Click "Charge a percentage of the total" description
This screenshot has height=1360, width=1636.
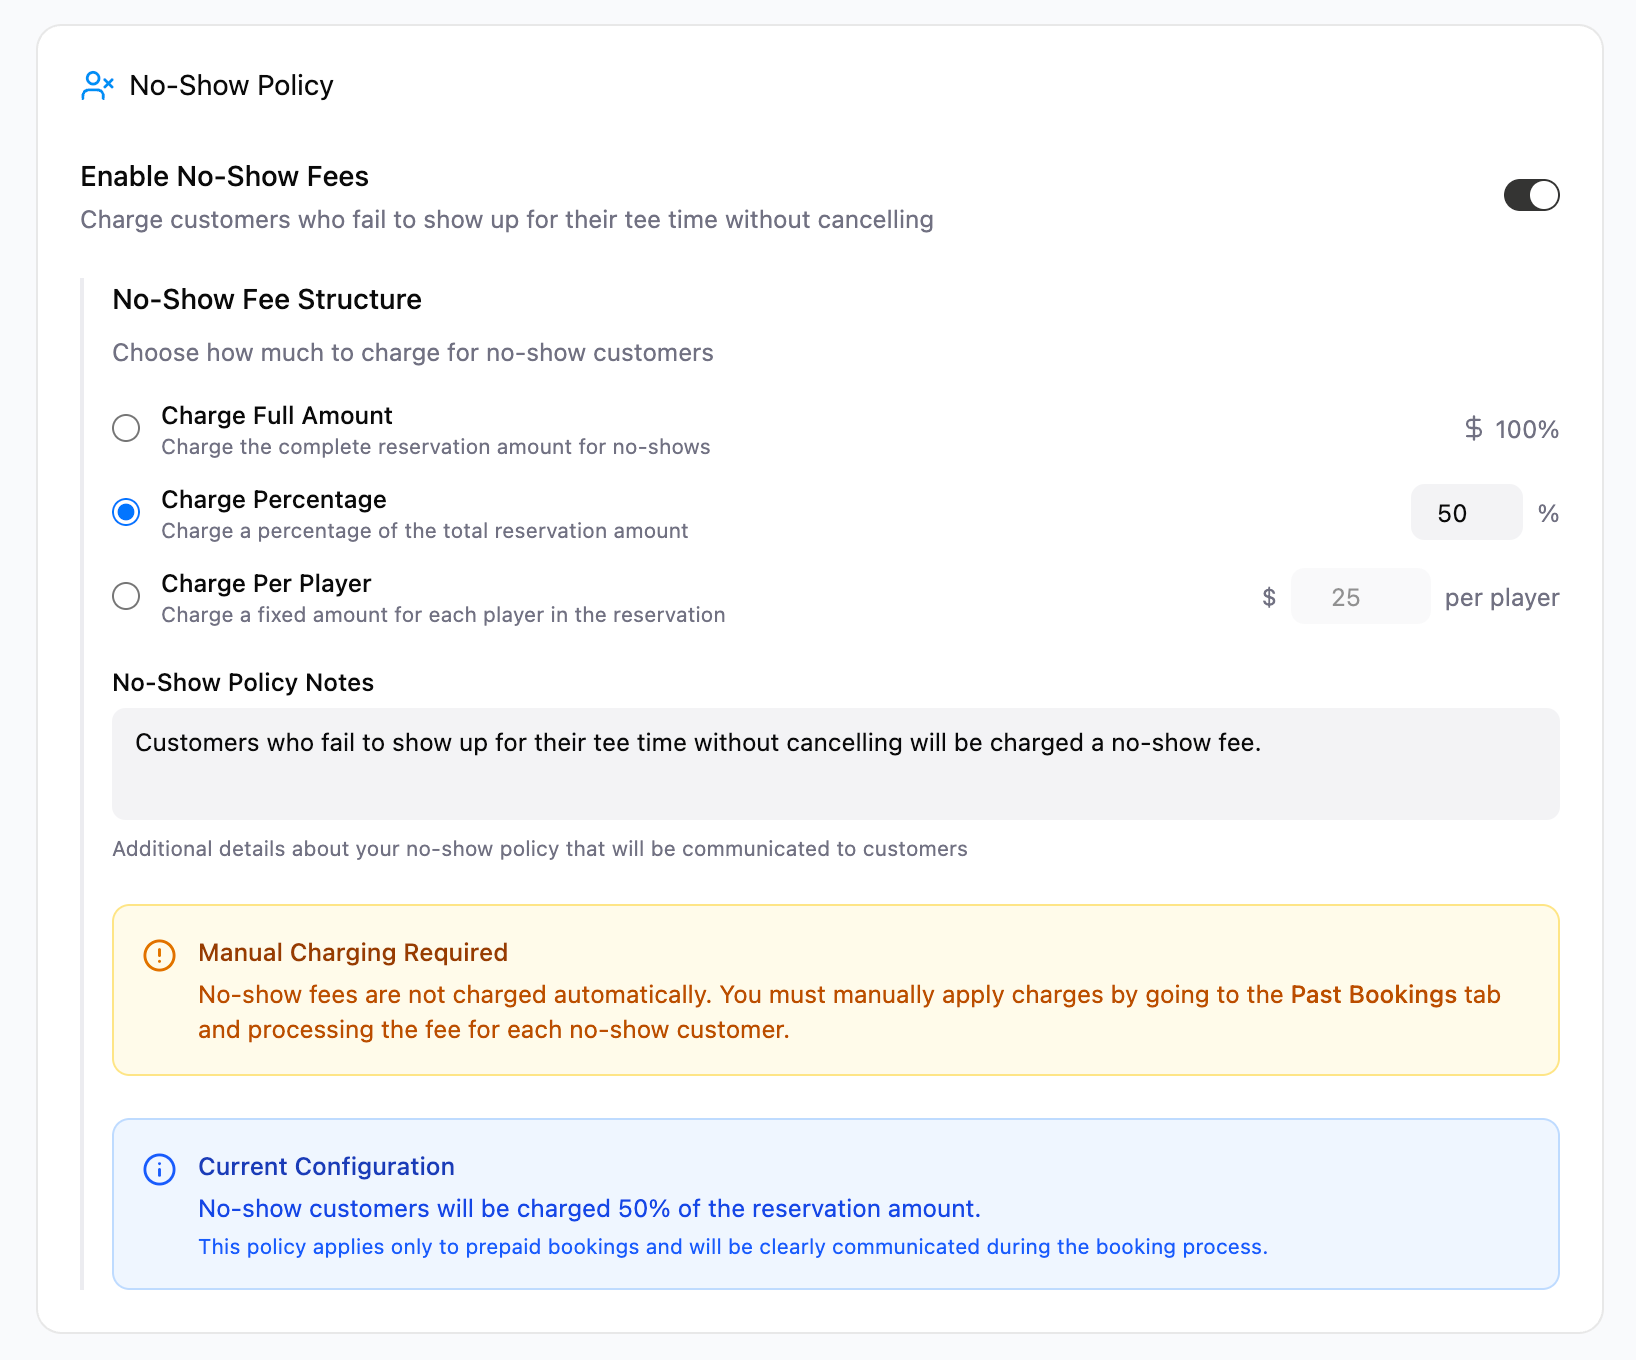click(x=425, y=530)
